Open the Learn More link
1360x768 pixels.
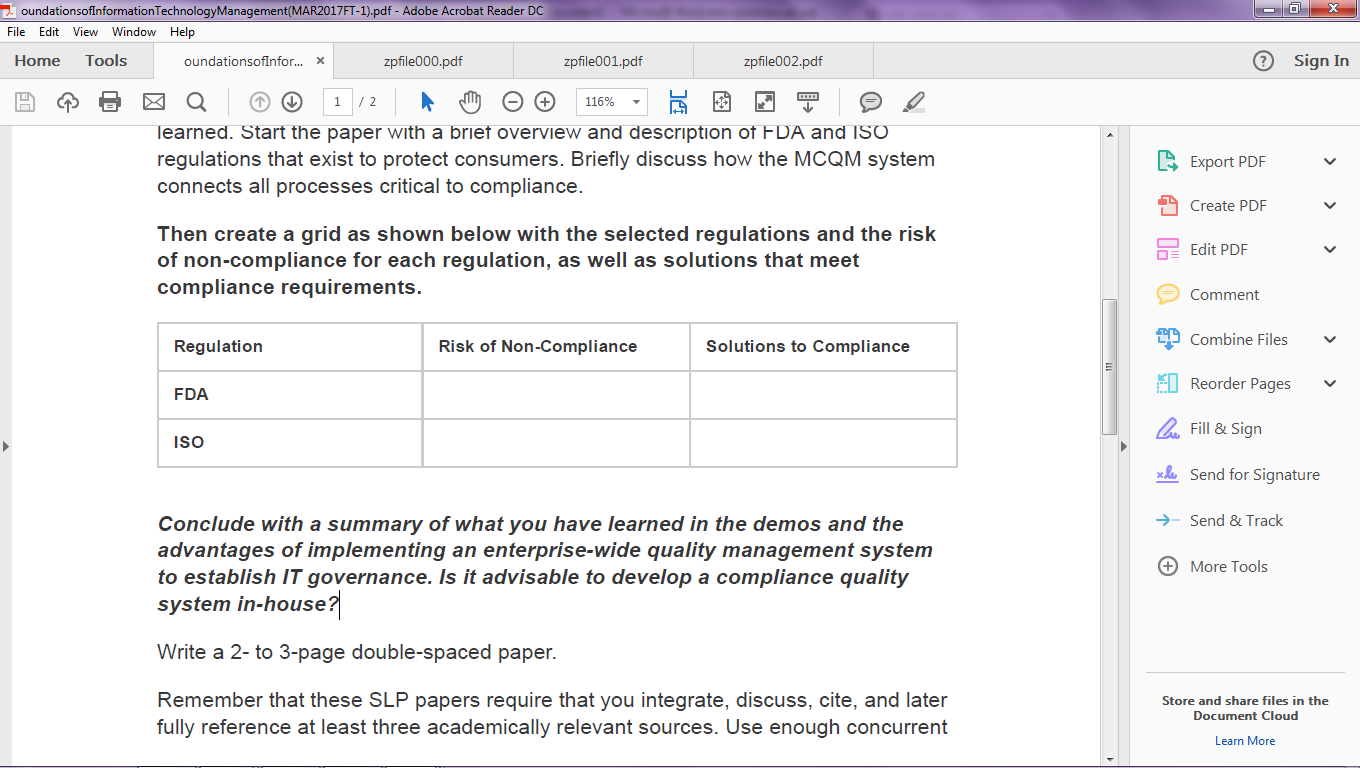1245,740
